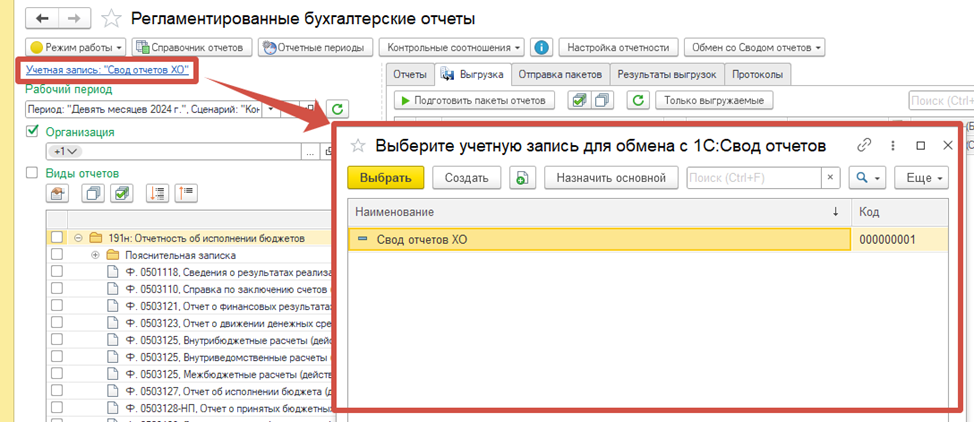Tick checkbox for Ф. 0503123 row
The height and width of the screenshot is (422, 974).
pyautogui.click(x=57, y=323)
